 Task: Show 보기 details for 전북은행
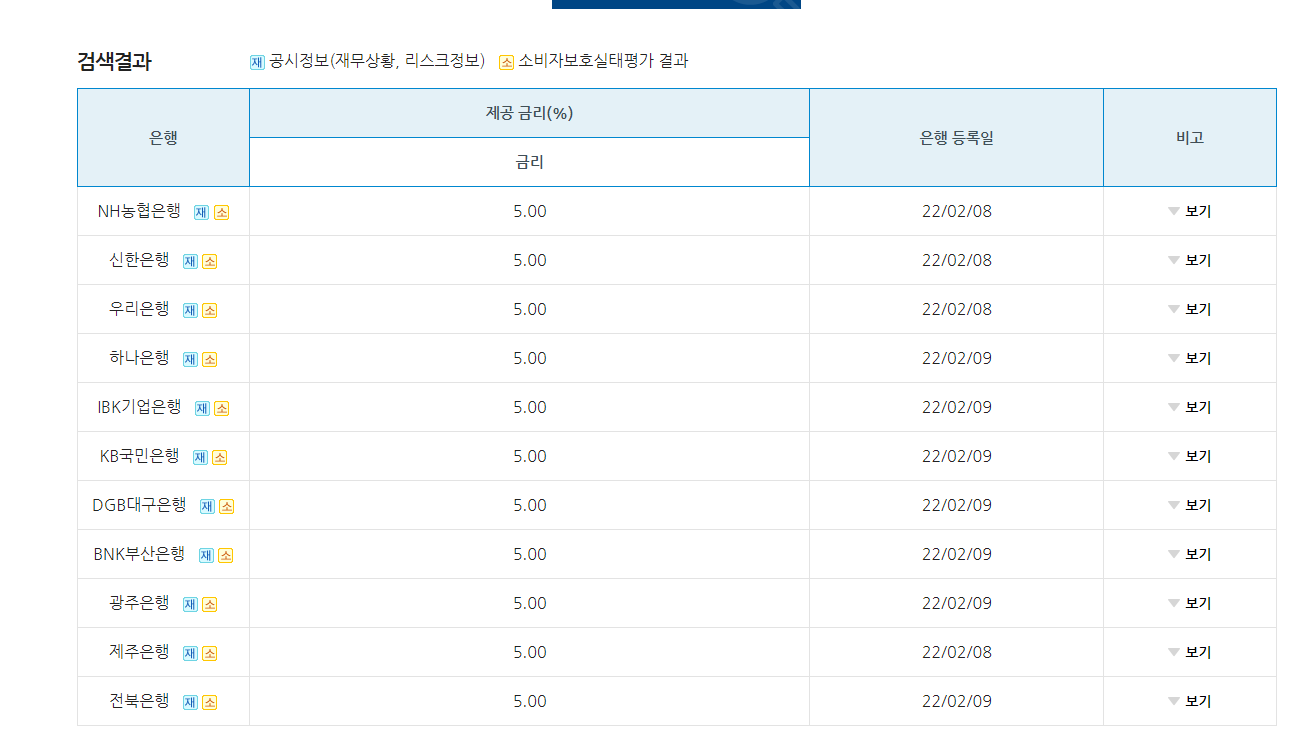(x=1189, y=701)
